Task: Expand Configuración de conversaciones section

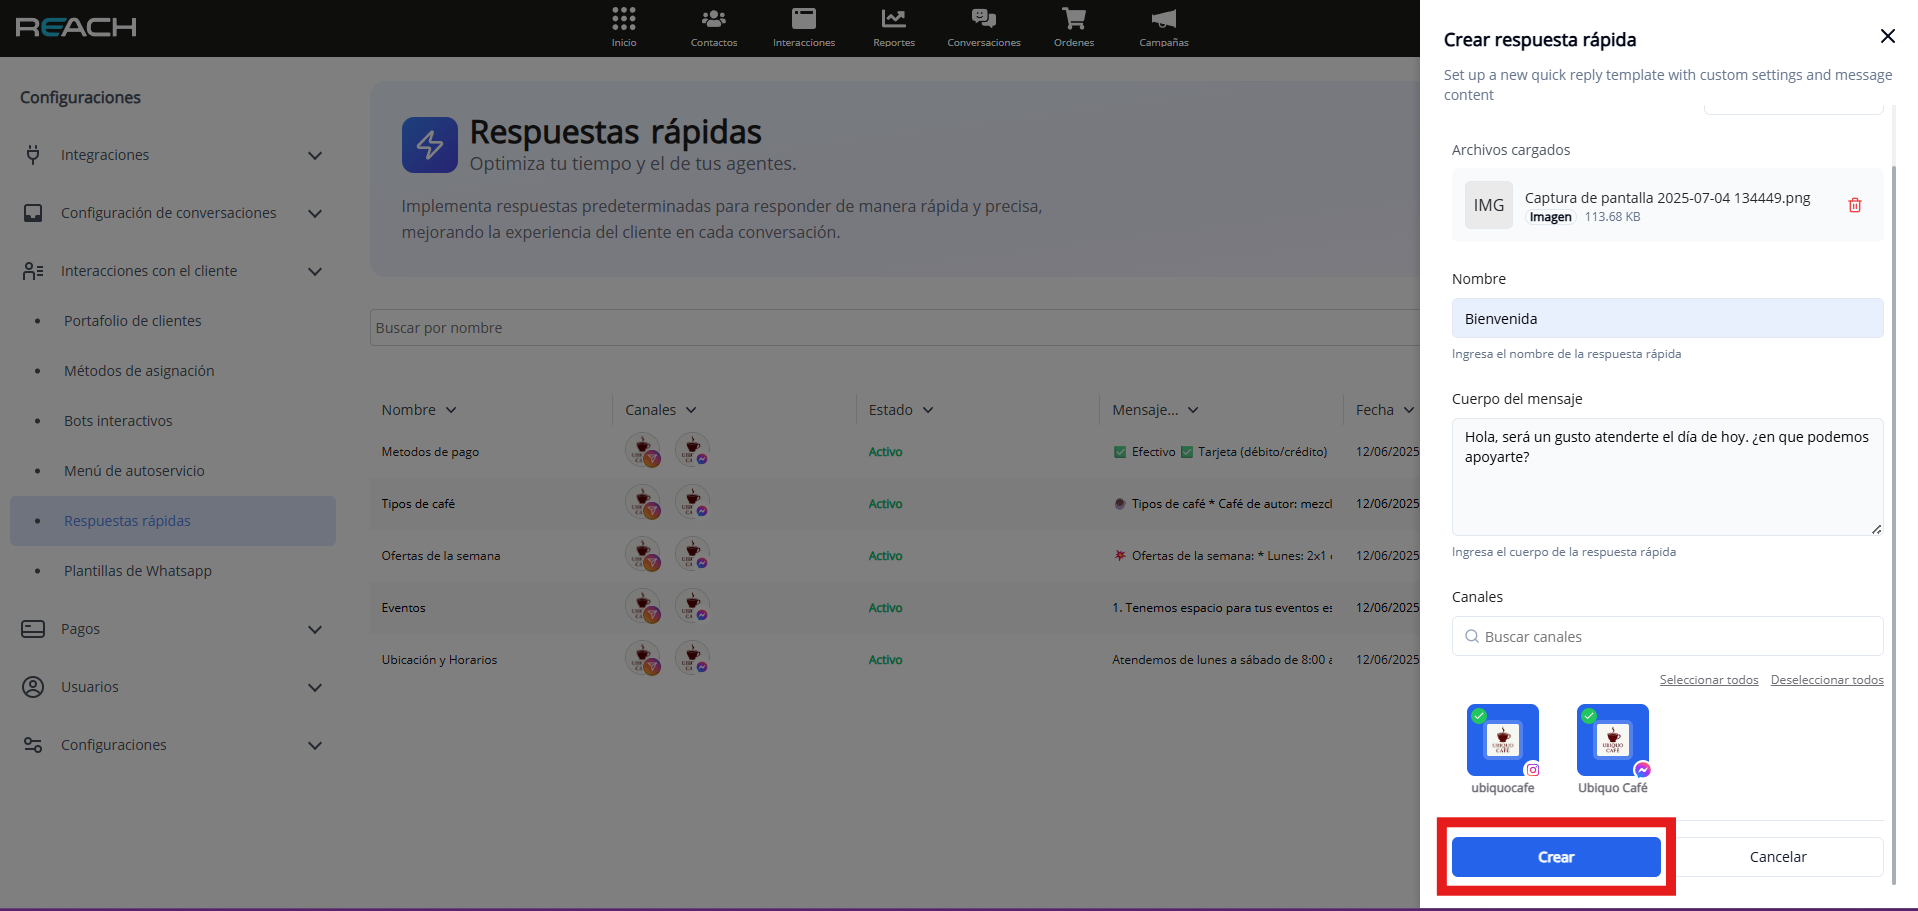Action: click(315, 213)
